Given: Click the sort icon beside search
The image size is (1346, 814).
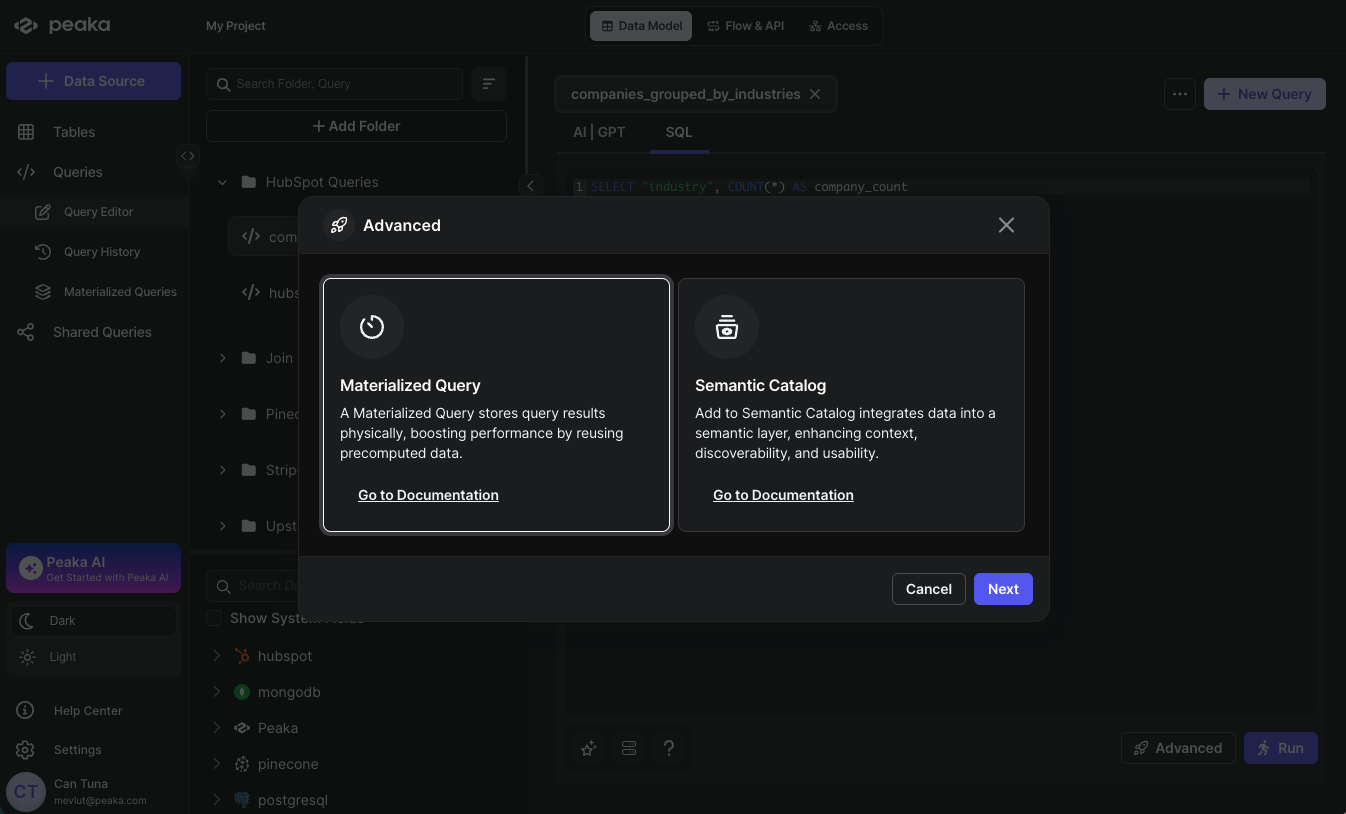Looking at the screenshot, I should tap(488, 84).
